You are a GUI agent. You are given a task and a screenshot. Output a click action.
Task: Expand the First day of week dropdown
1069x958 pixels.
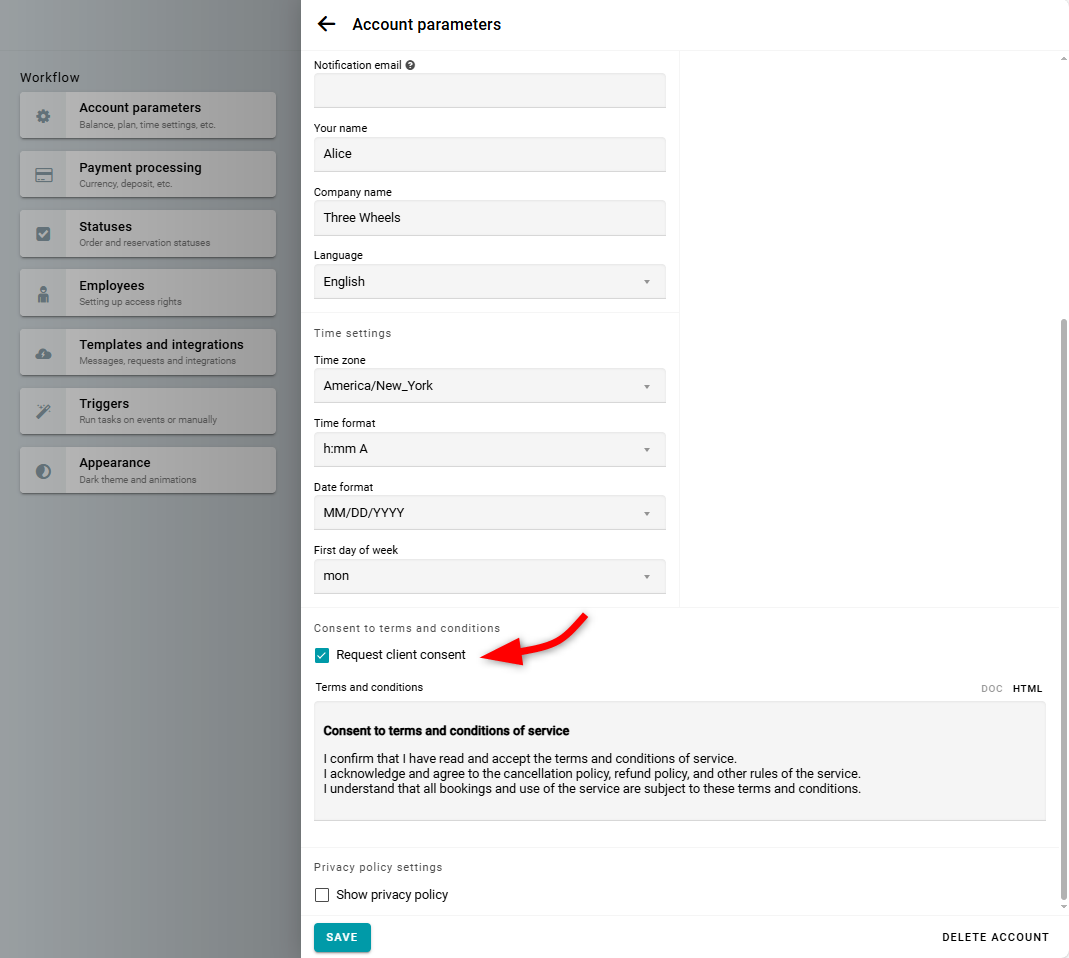click(489, 576)
